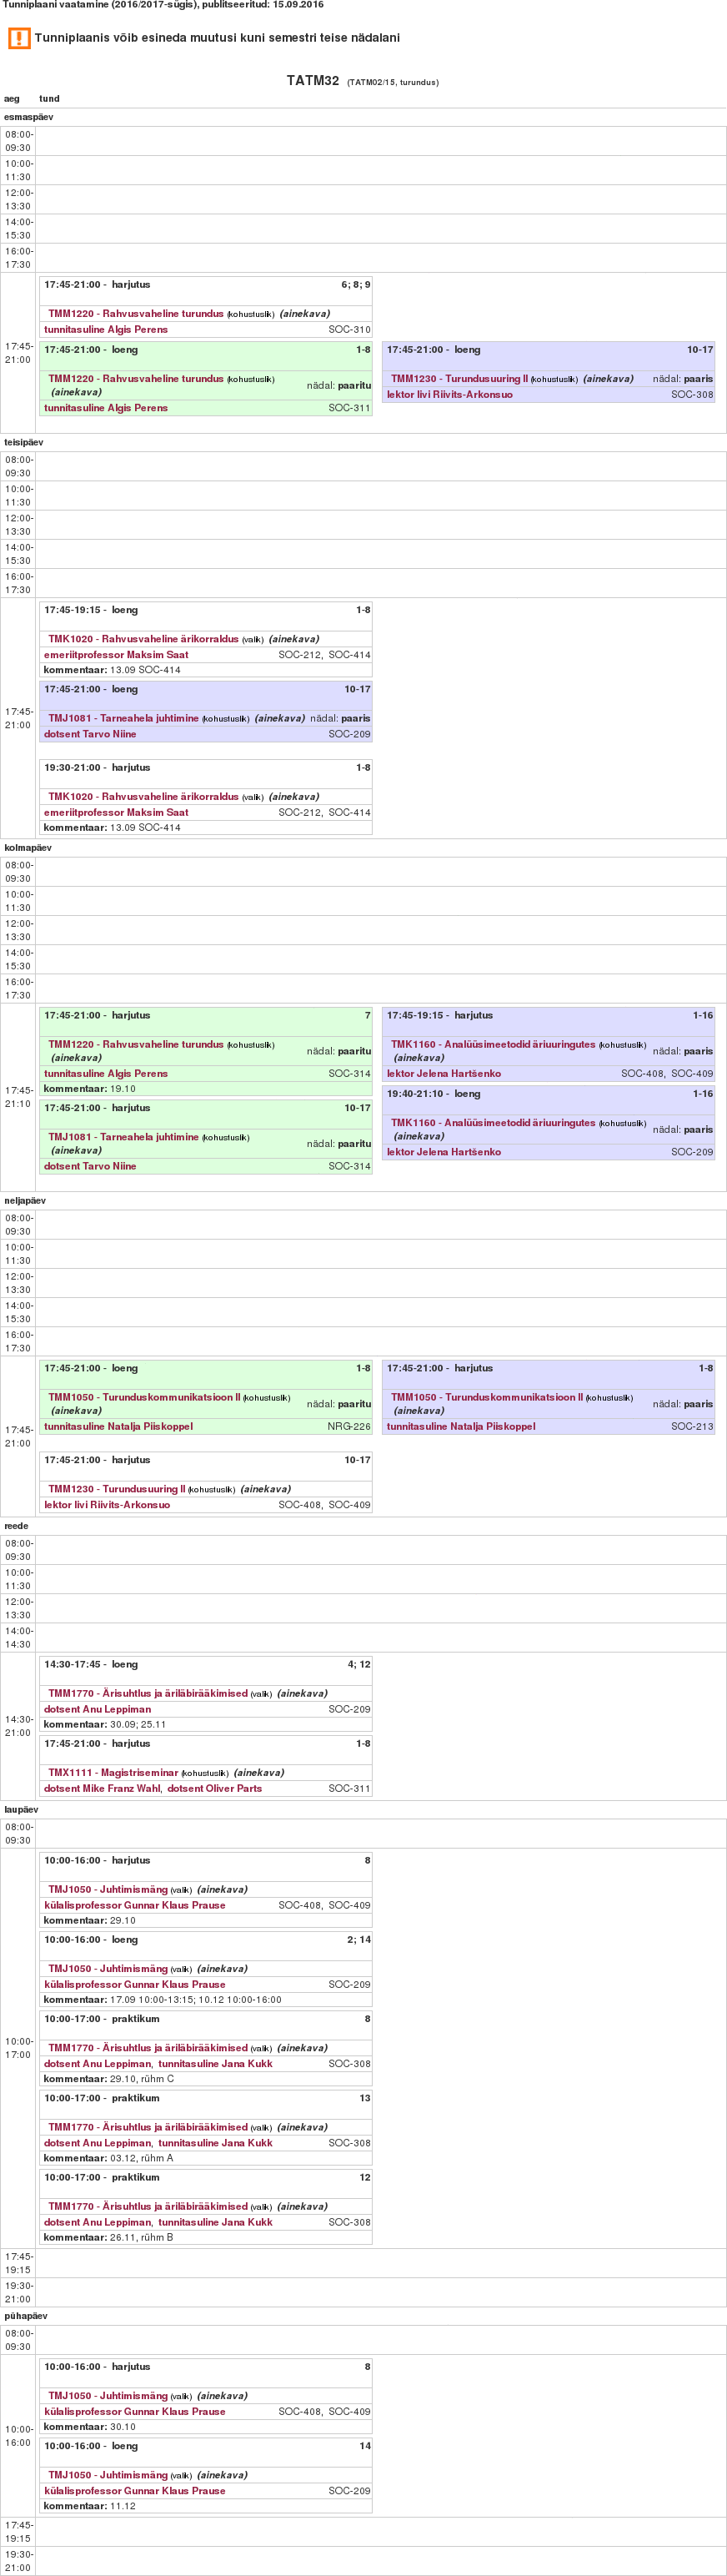The width and height of the screenshot is (727, 2576).
Task: Click emeriitprofessor Maksim Saat in 17:45-19:15 lecture
Action: 116,654
